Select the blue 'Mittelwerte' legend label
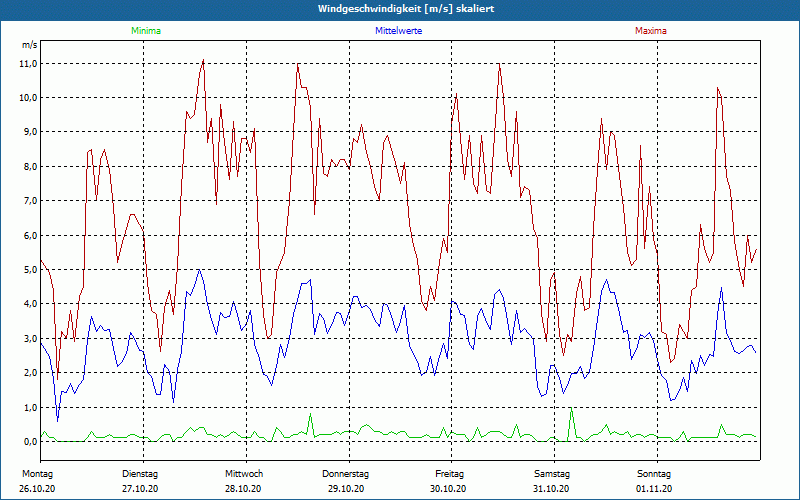This screenshot has width=800, height=500. [398, 31]
